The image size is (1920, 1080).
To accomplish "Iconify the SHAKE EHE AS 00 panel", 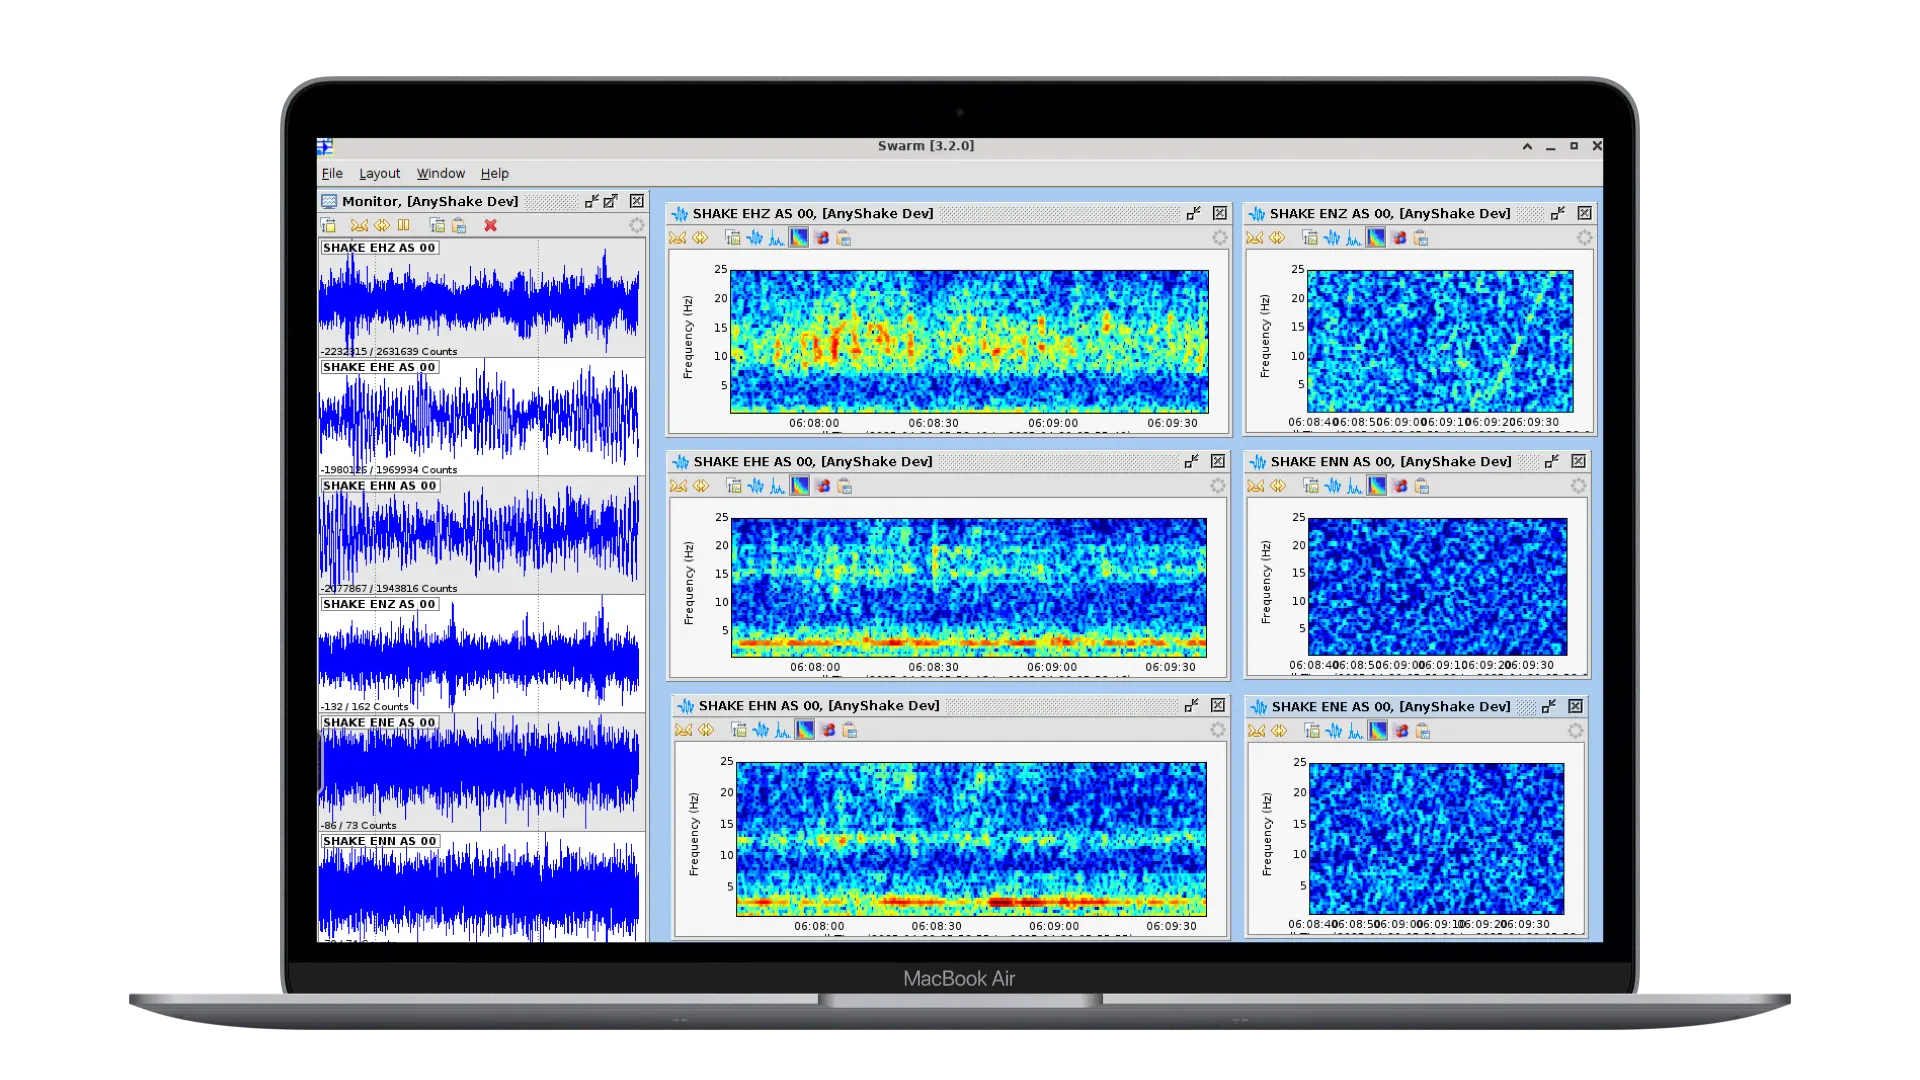I will pyautogui.click(x=1191, y=461).
